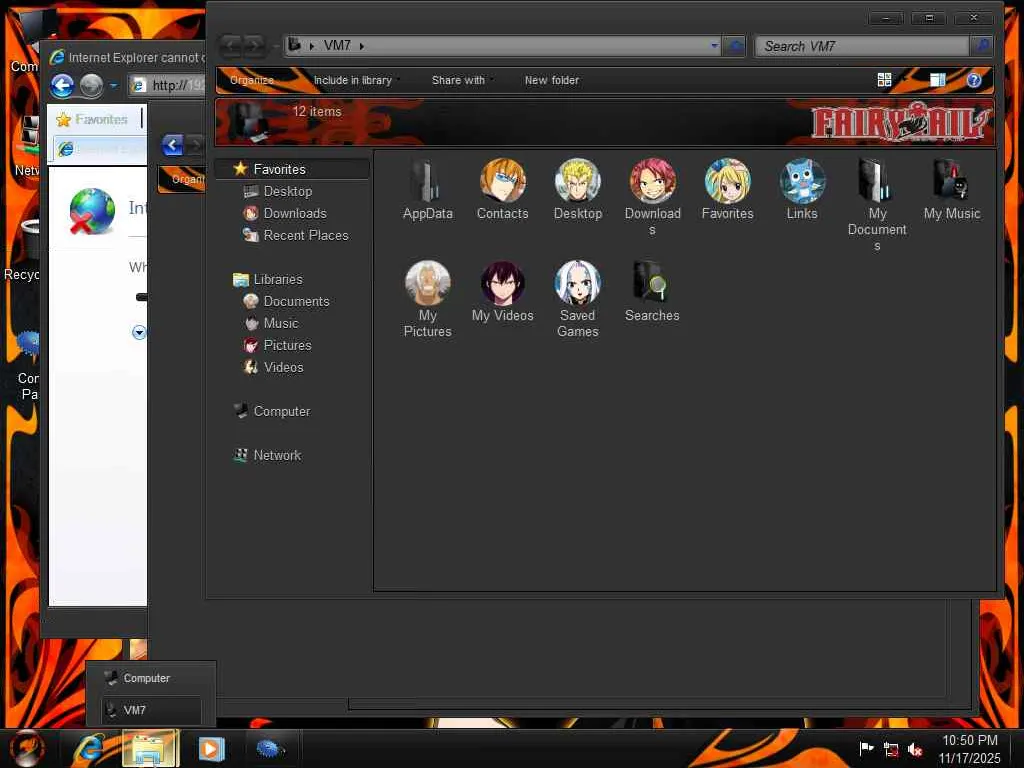Screen dimensions: 1024x768
Task: Open the Action Center flag icon
Action: coord(866,748)
